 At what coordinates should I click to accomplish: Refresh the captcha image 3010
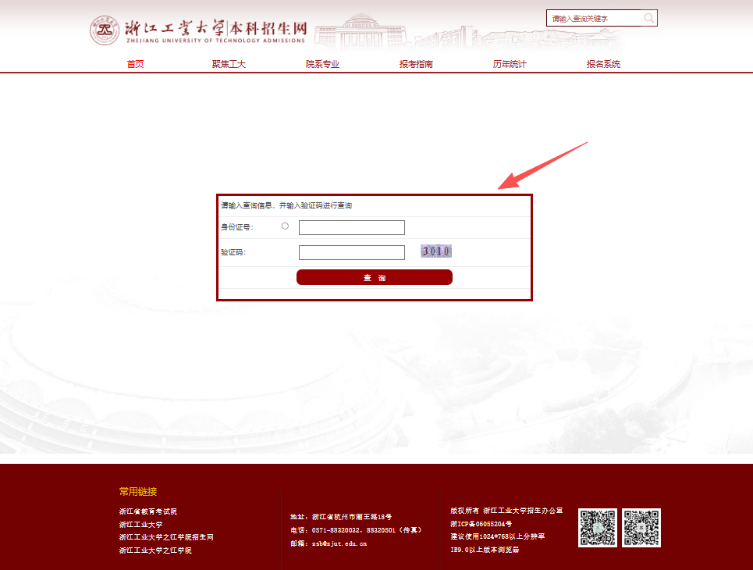tap(436, 251)
